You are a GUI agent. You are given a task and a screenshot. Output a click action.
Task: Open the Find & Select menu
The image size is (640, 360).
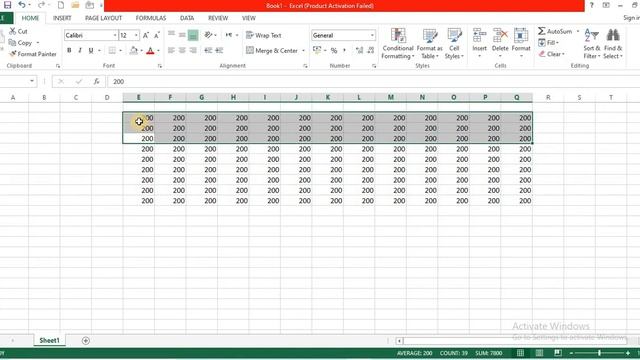(x=613, y=44)
